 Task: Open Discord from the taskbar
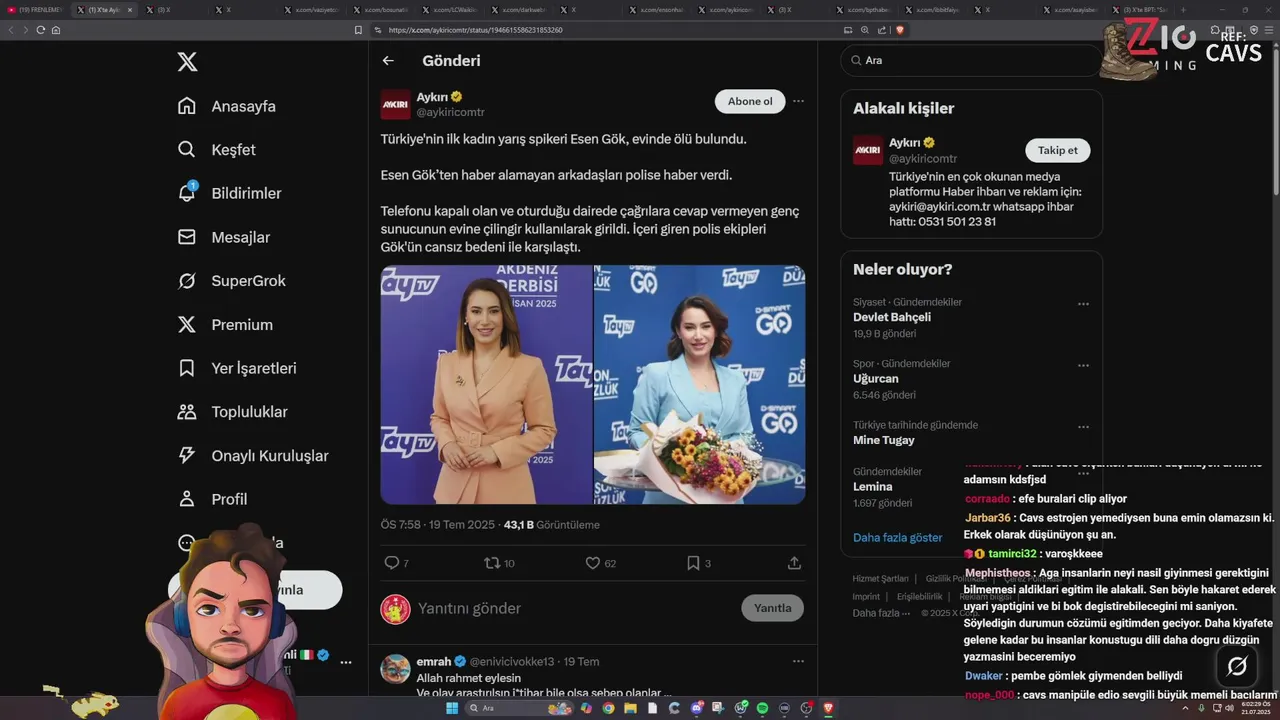696,708
